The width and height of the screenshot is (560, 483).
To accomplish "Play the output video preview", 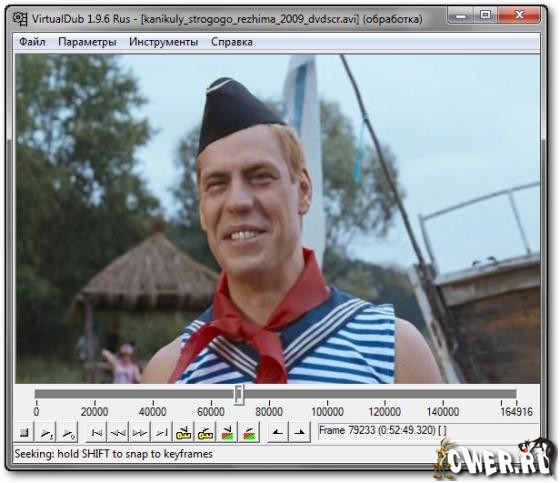I will pos(68,433).
